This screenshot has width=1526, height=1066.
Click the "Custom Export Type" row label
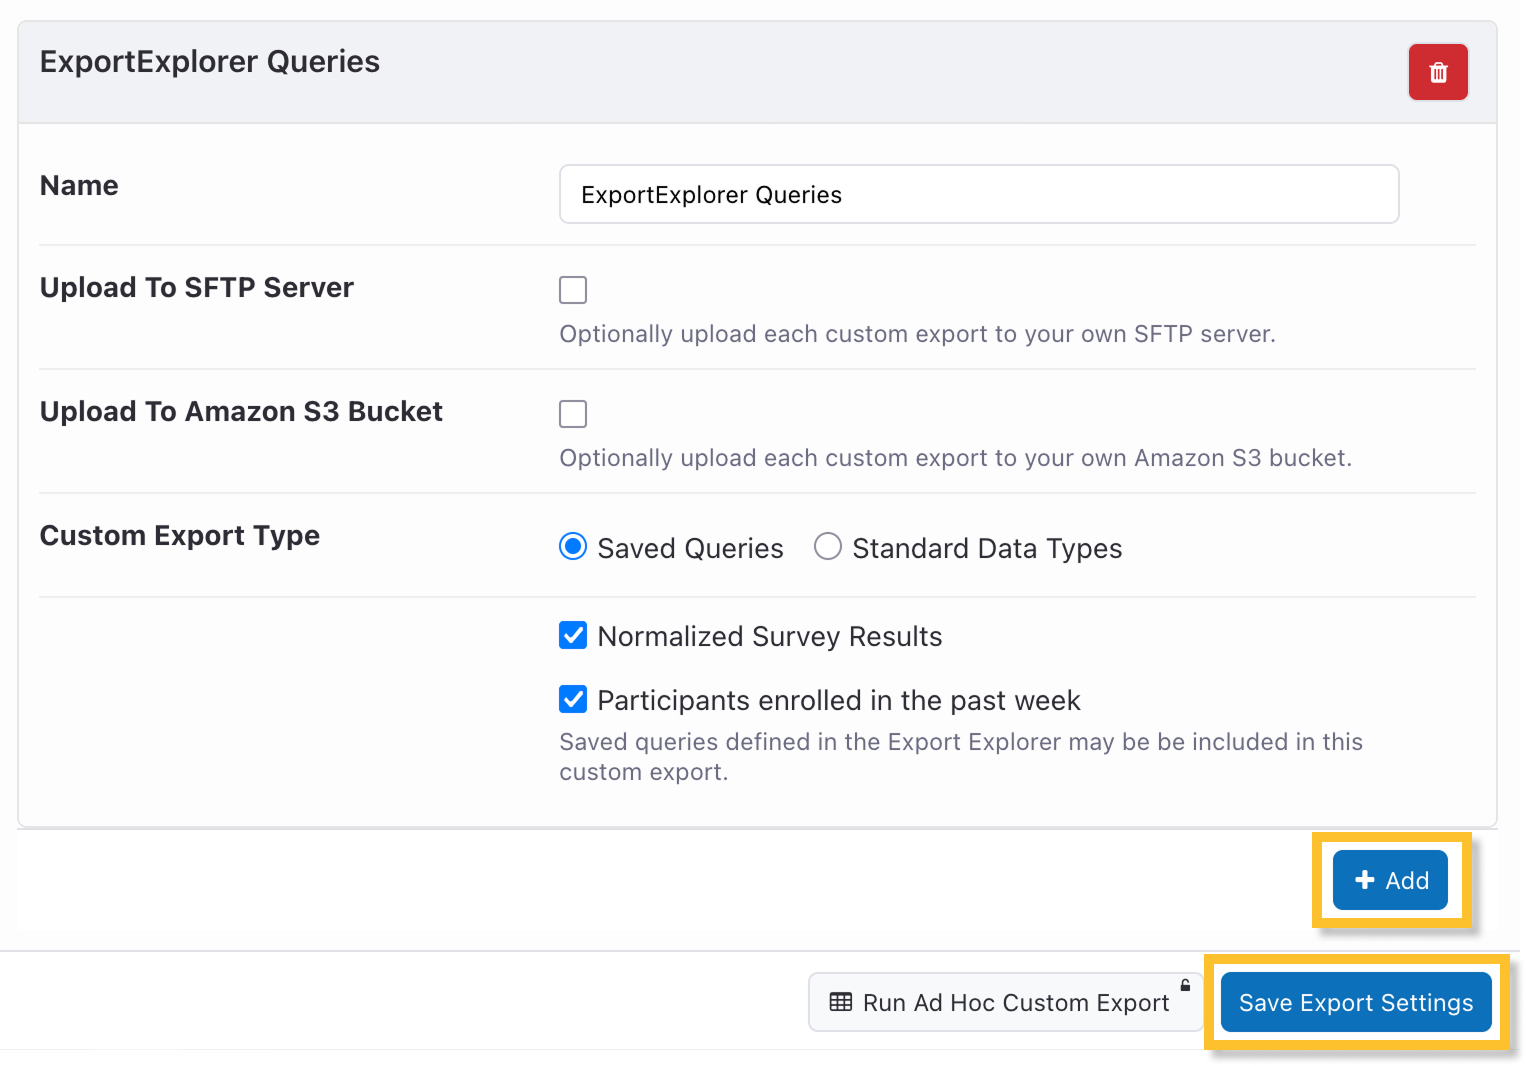coord(180,536)
